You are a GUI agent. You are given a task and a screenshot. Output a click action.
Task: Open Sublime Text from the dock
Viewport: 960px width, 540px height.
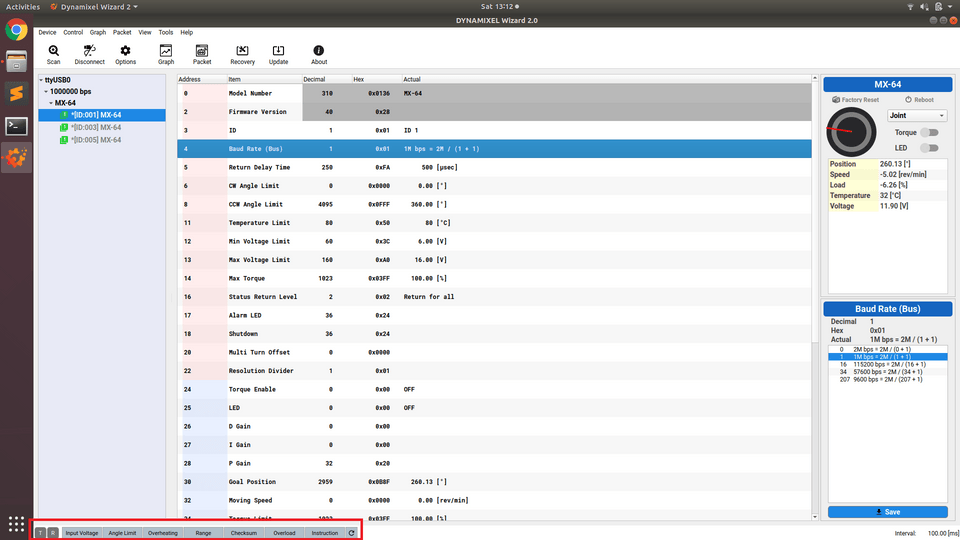(17, 94)
